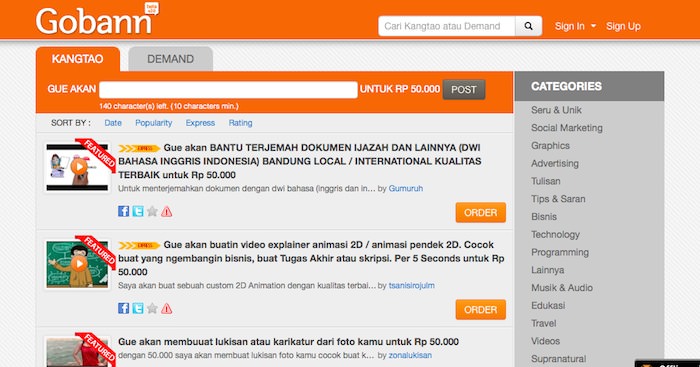
Task: Order the video explainer animasi kangtao
Action: [481, 309]
